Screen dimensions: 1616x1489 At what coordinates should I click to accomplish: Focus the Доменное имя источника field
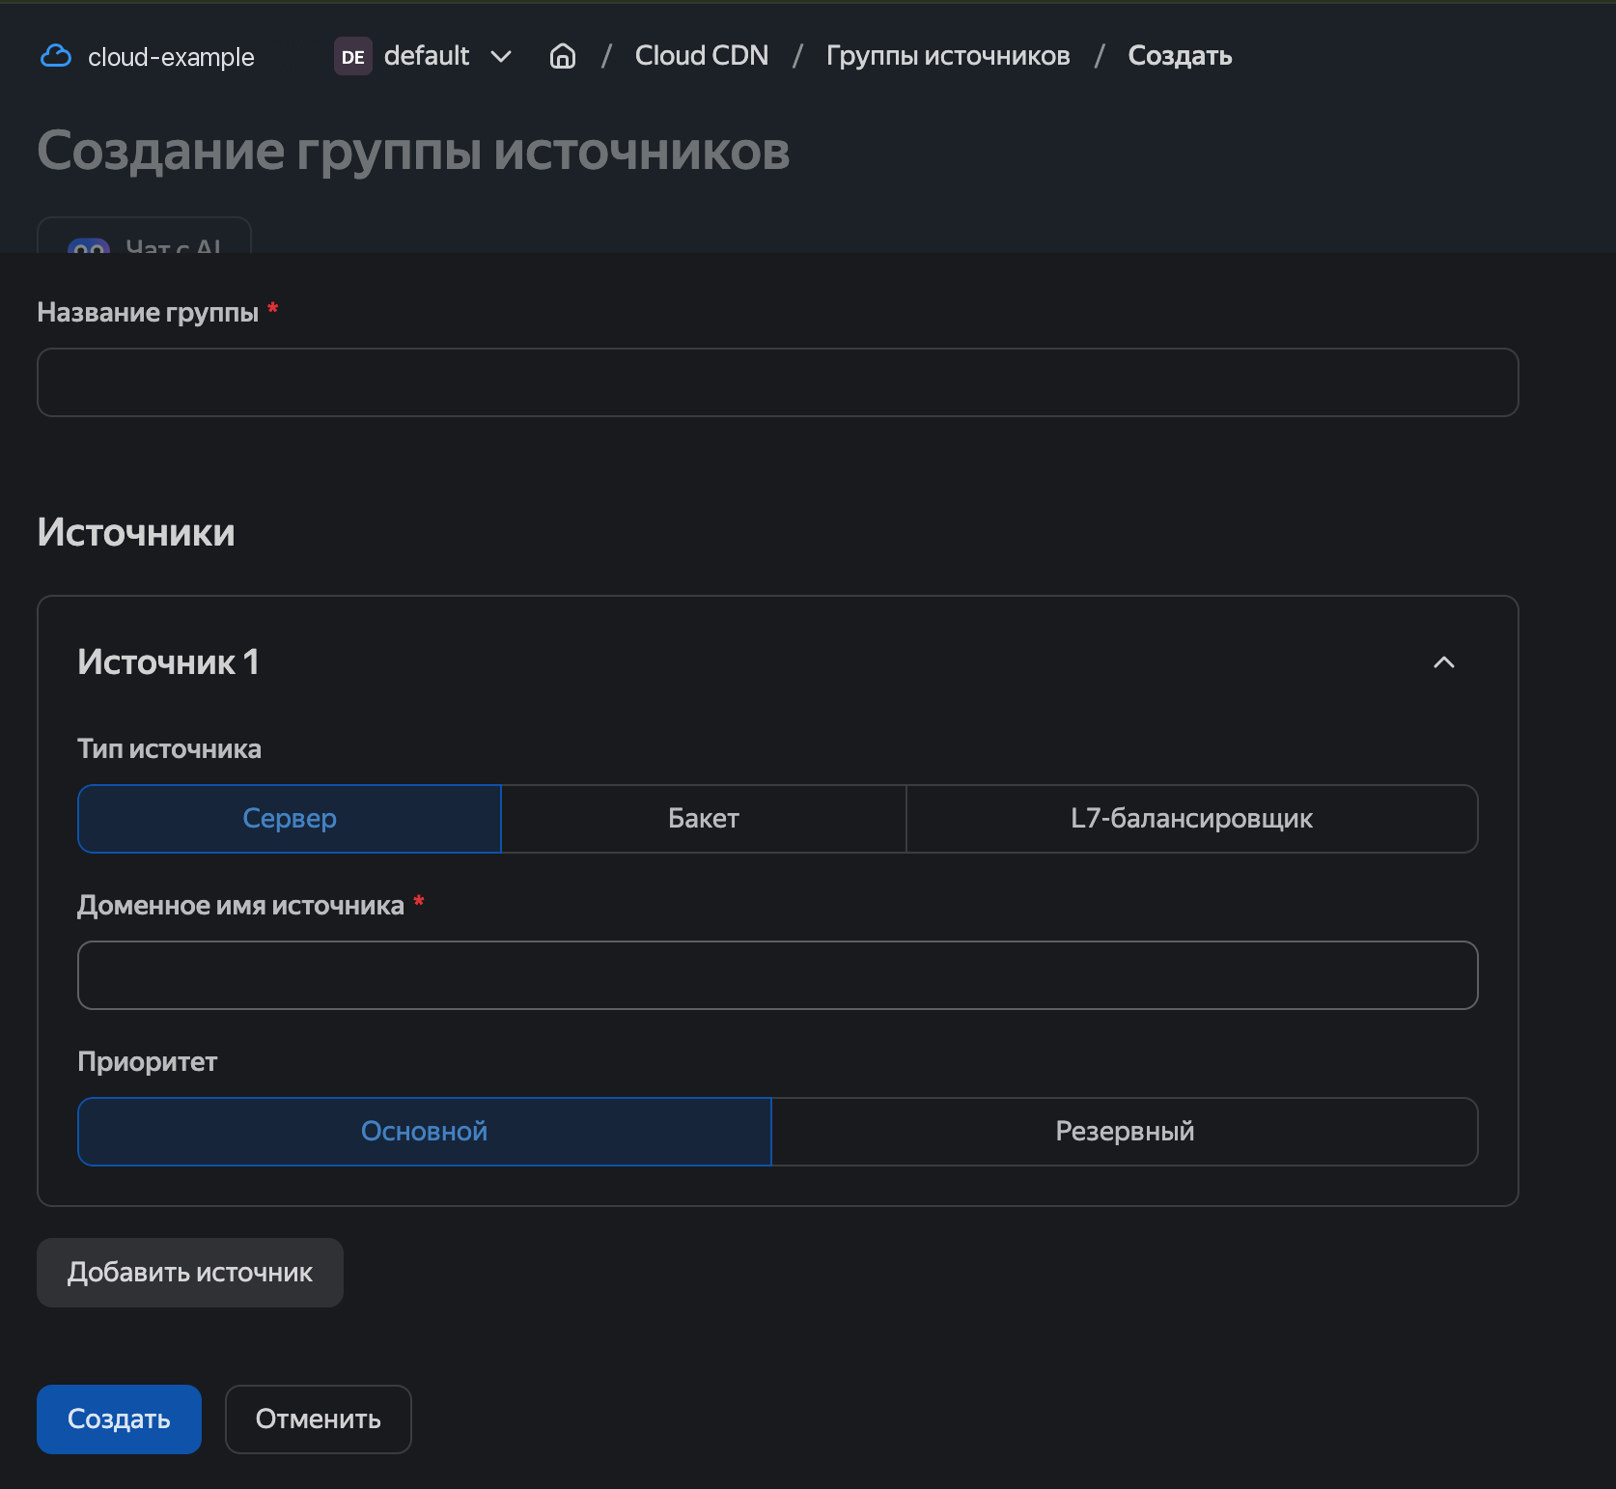pos(777,975)
